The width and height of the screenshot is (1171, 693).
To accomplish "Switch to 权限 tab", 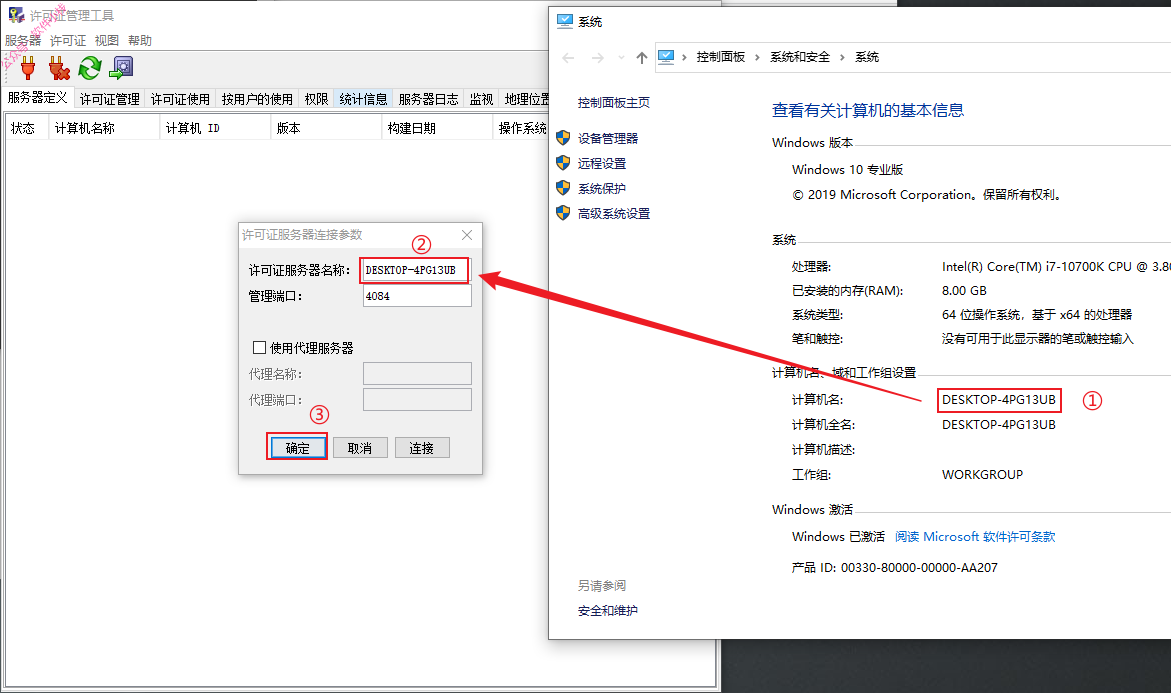I will pyautogui.click(x=316, y=99).
